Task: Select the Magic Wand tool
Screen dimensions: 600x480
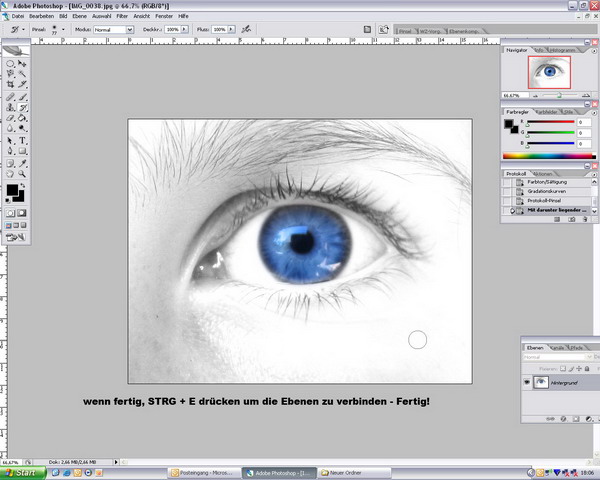Action: [x=22, y=73]
